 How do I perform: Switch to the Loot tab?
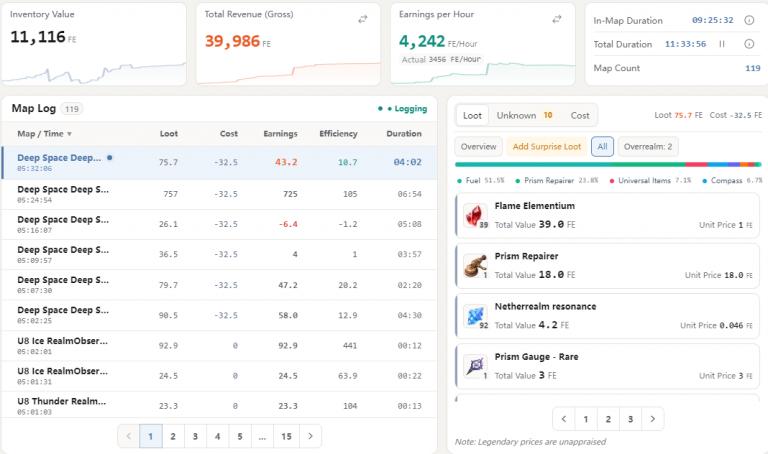coord(472,116)
